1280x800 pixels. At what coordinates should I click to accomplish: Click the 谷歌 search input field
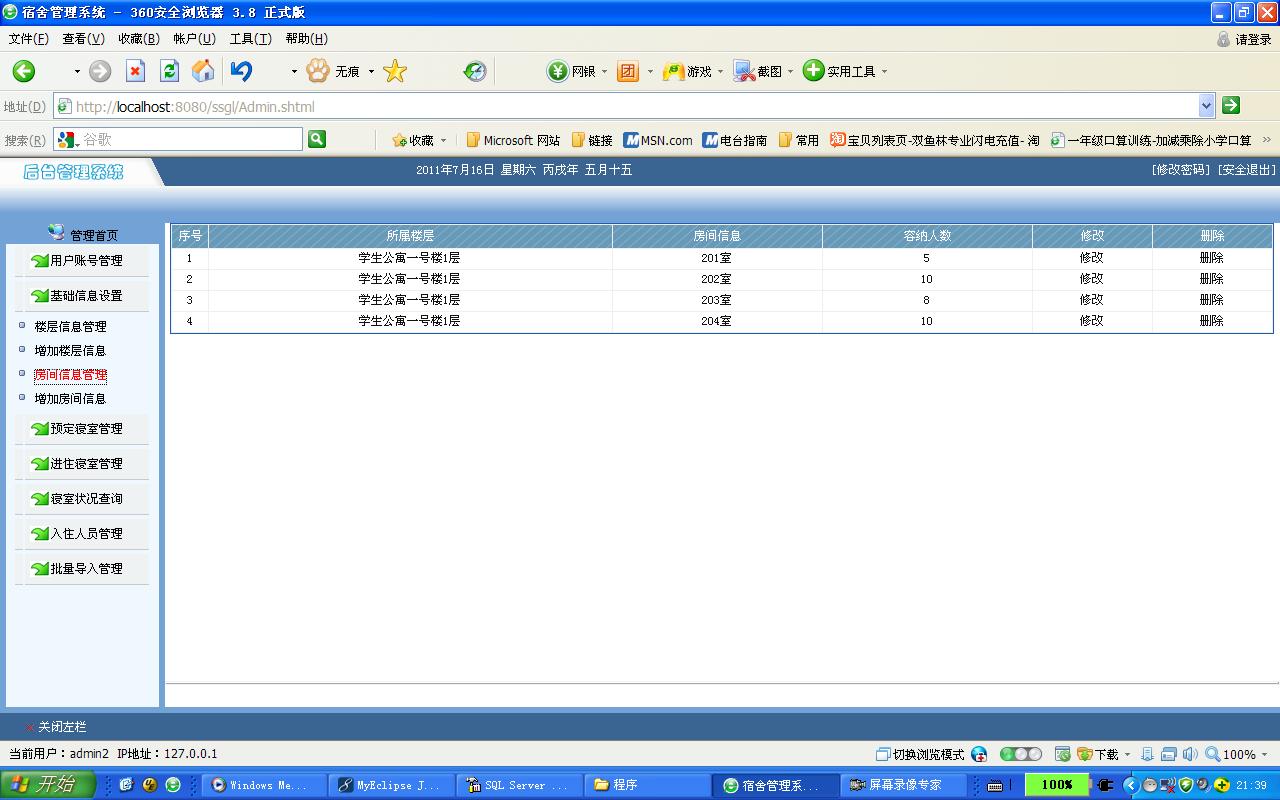coord(190,140)
